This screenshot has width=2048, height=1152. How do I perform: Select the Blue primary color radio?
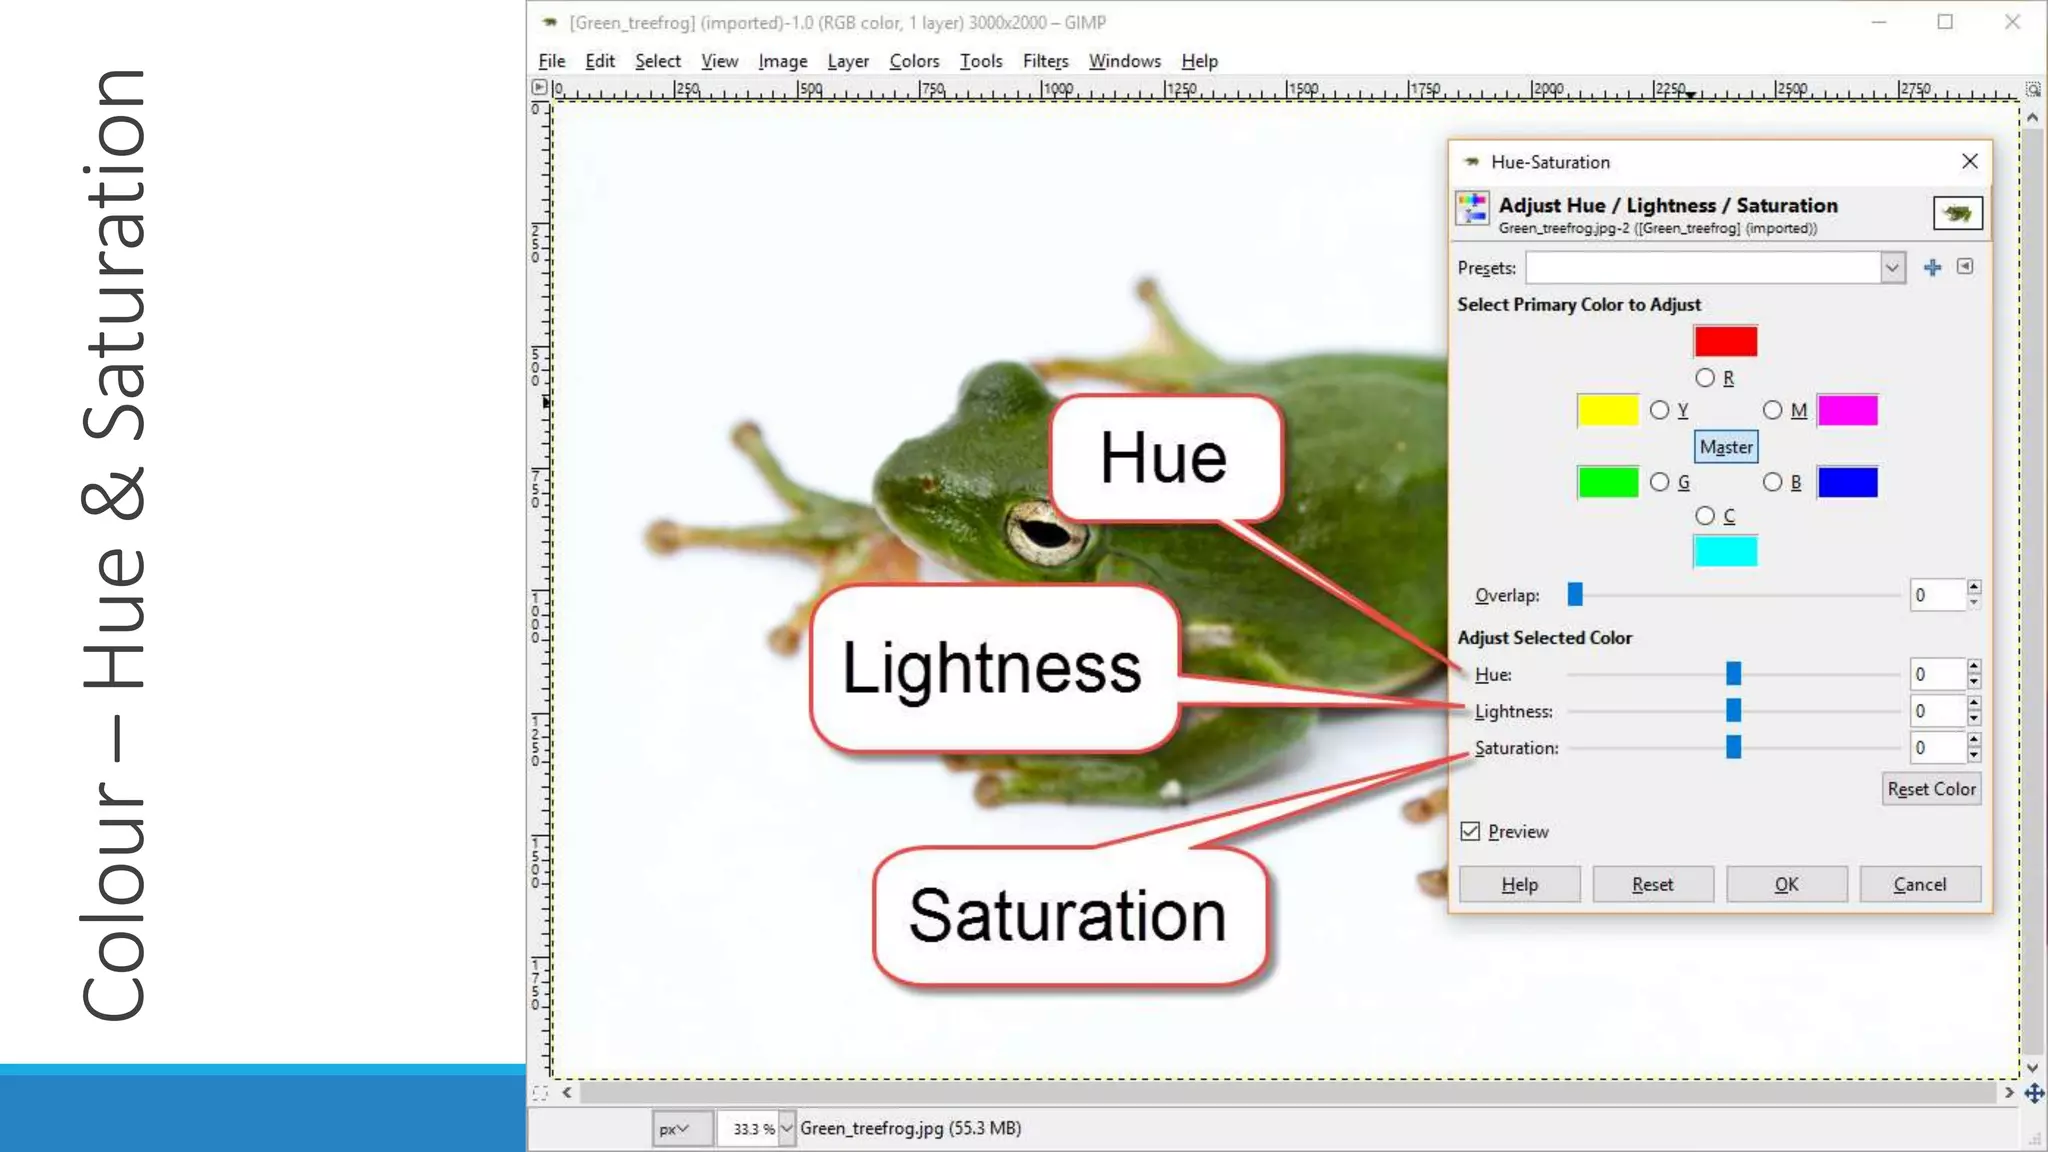coord(1772,482)
